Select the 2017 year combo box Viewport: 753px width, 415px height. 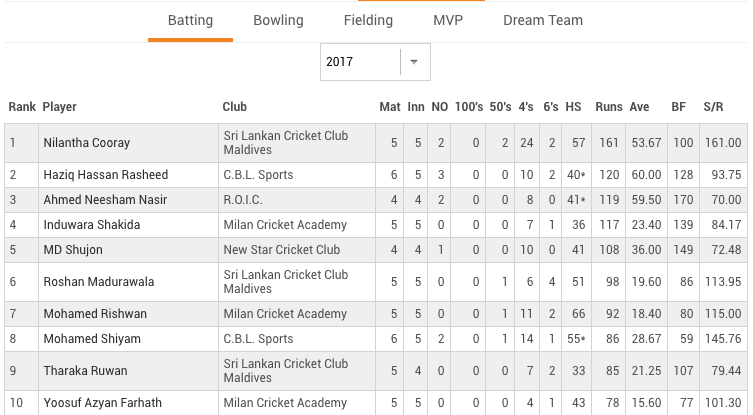click(x=375, y=62)
